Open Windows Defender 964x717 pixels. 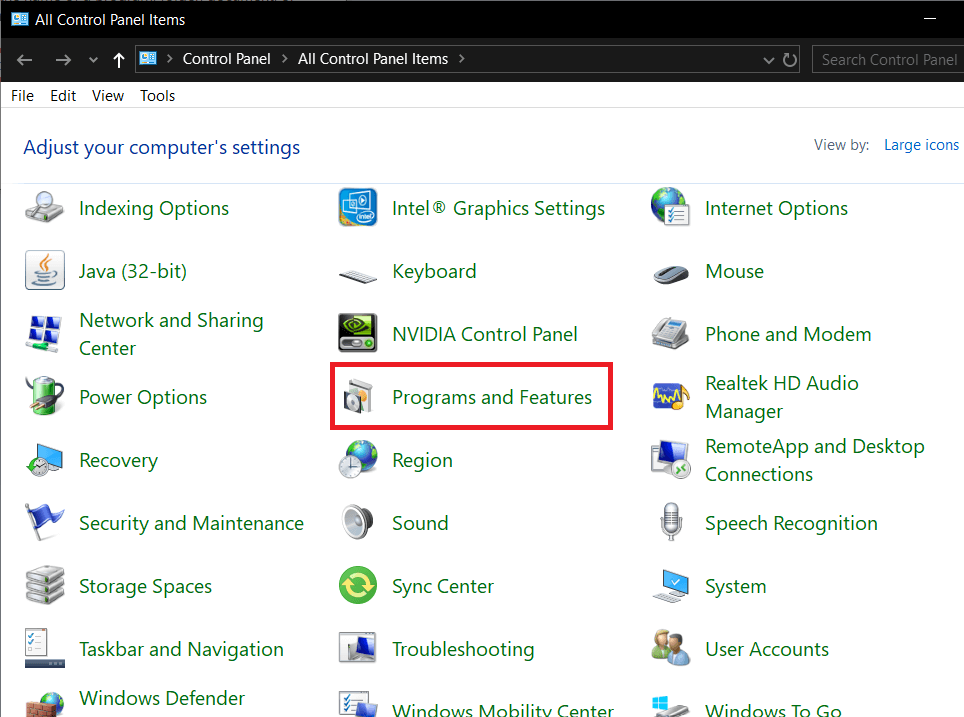point(161,698)
